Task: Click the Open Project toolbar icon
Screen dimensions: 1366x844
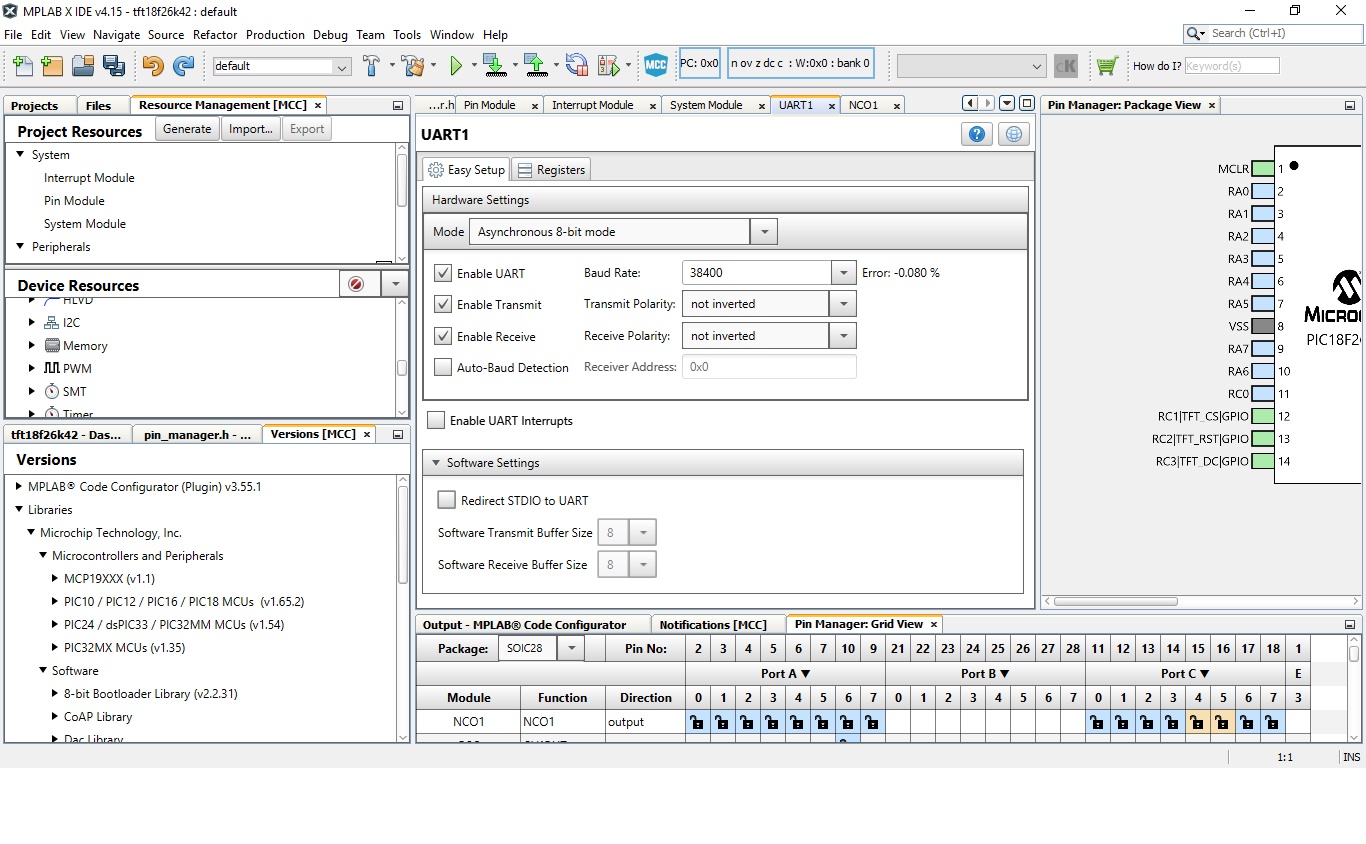Action: [x=83, y=66]
